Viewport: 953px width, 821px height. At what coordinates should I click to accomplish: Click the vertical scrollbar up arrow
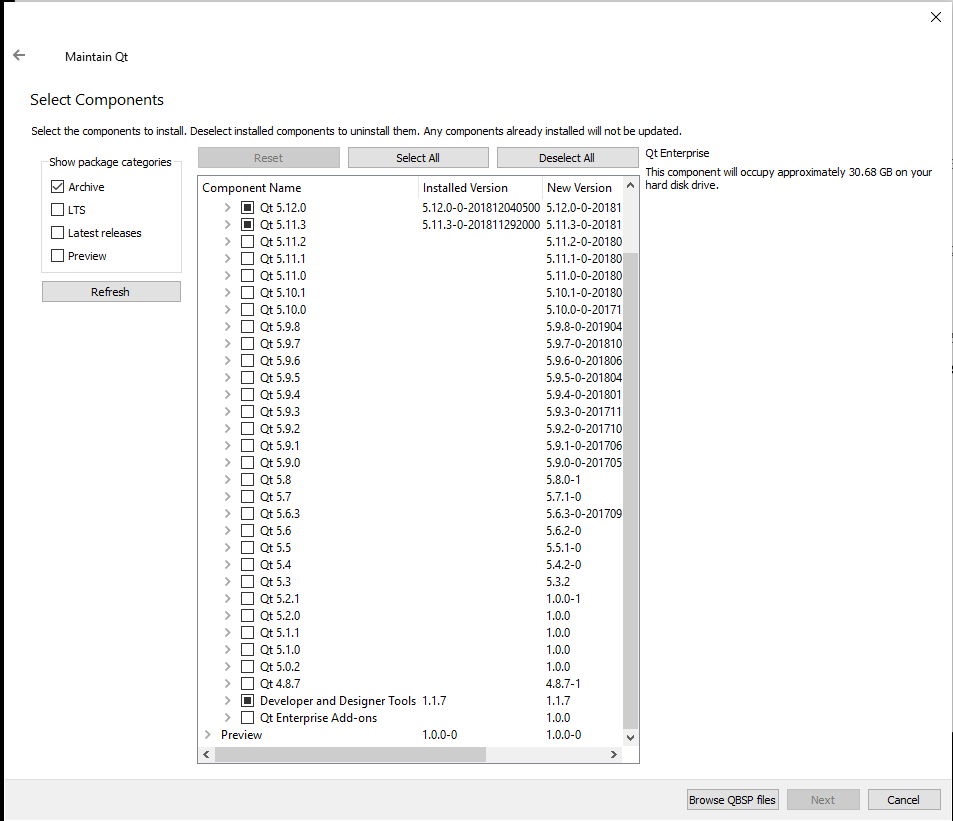630,185
